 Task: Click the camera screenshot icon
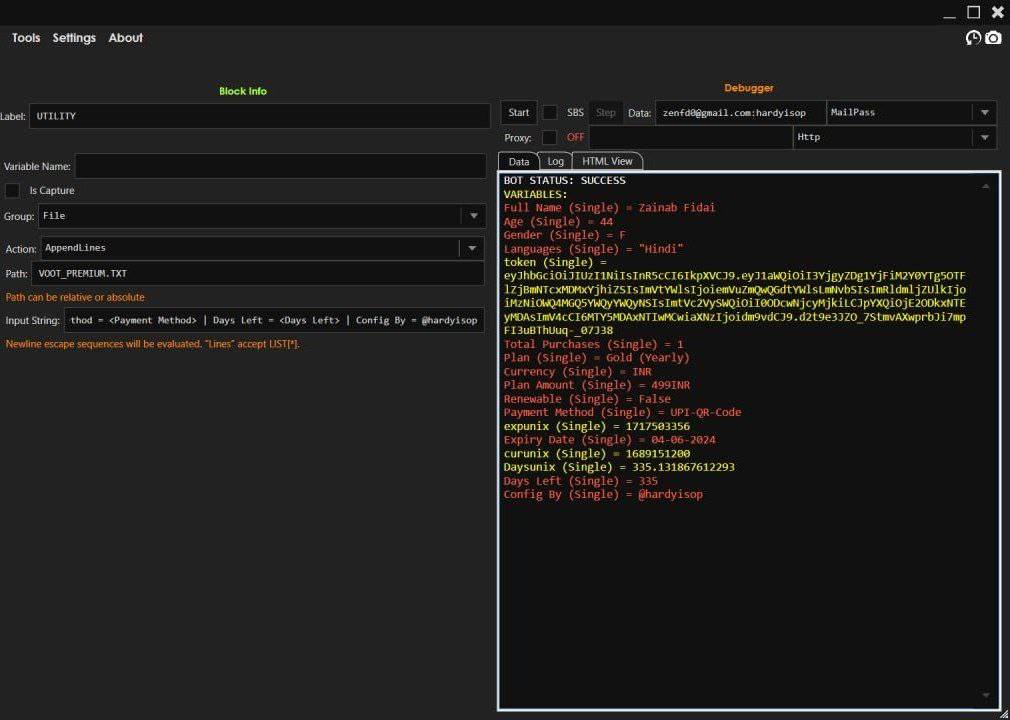coord(993,38)
